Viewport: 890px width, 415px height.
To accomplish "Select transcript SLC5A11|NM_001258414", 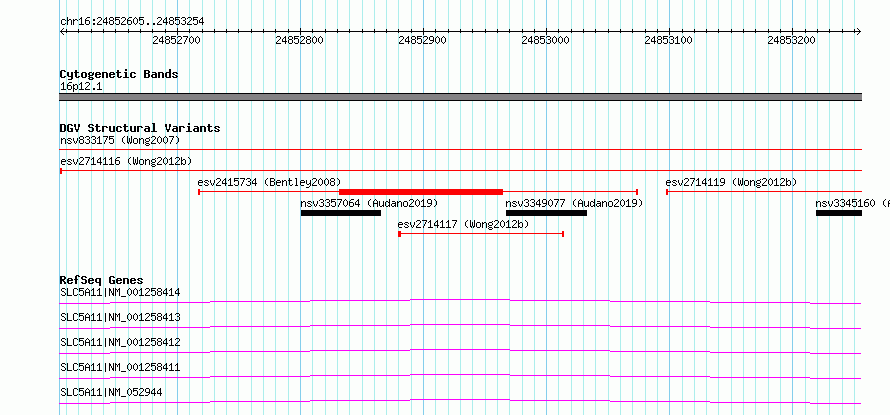I will [x=120, y=293].
